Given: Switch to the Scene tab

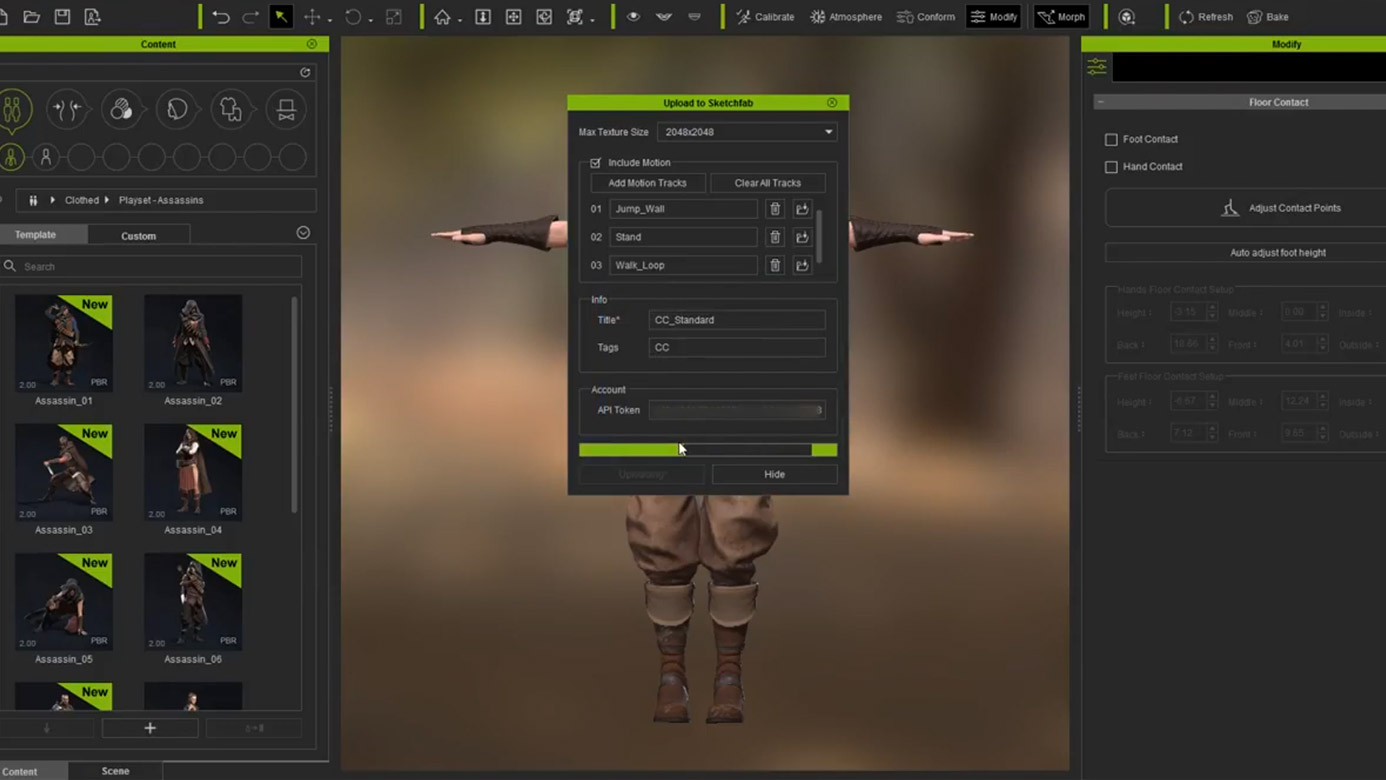Looking at the screenshot, I should point(115,771).
